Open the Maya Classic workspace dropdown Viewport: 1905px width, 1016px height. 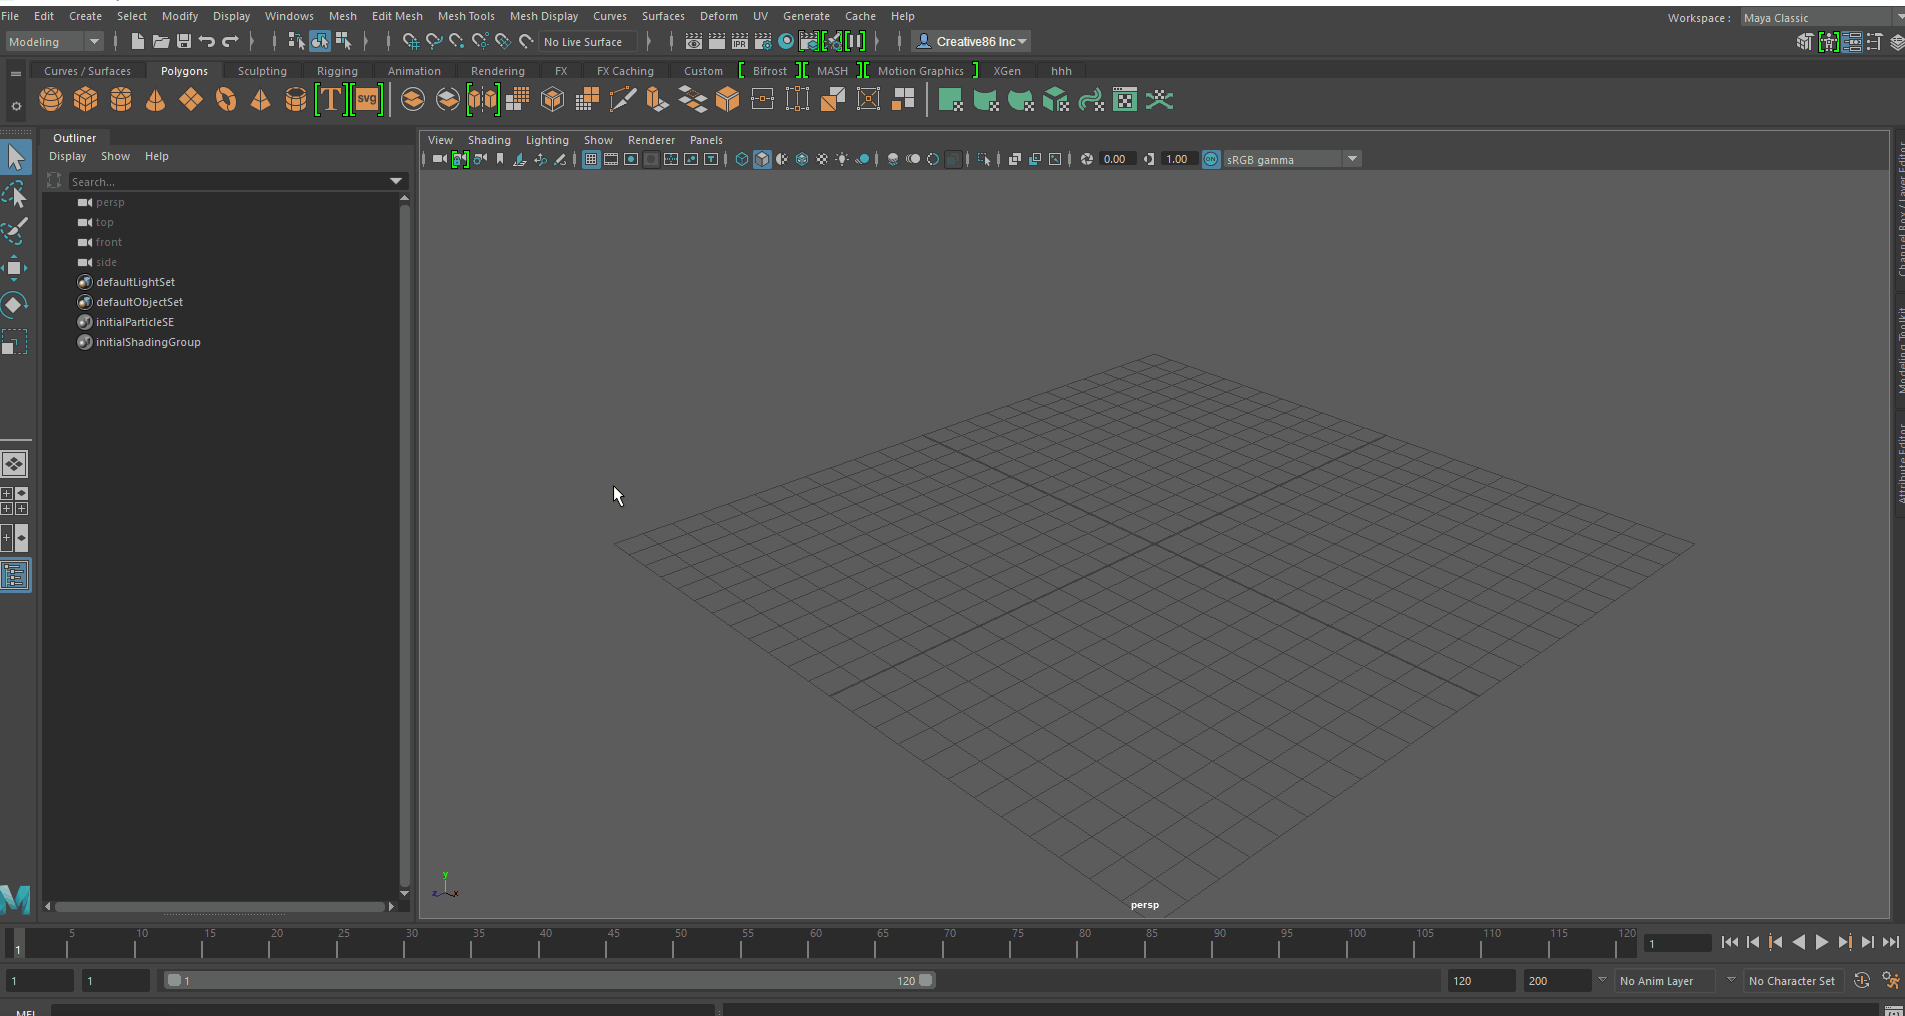[x=1822, y=17]
